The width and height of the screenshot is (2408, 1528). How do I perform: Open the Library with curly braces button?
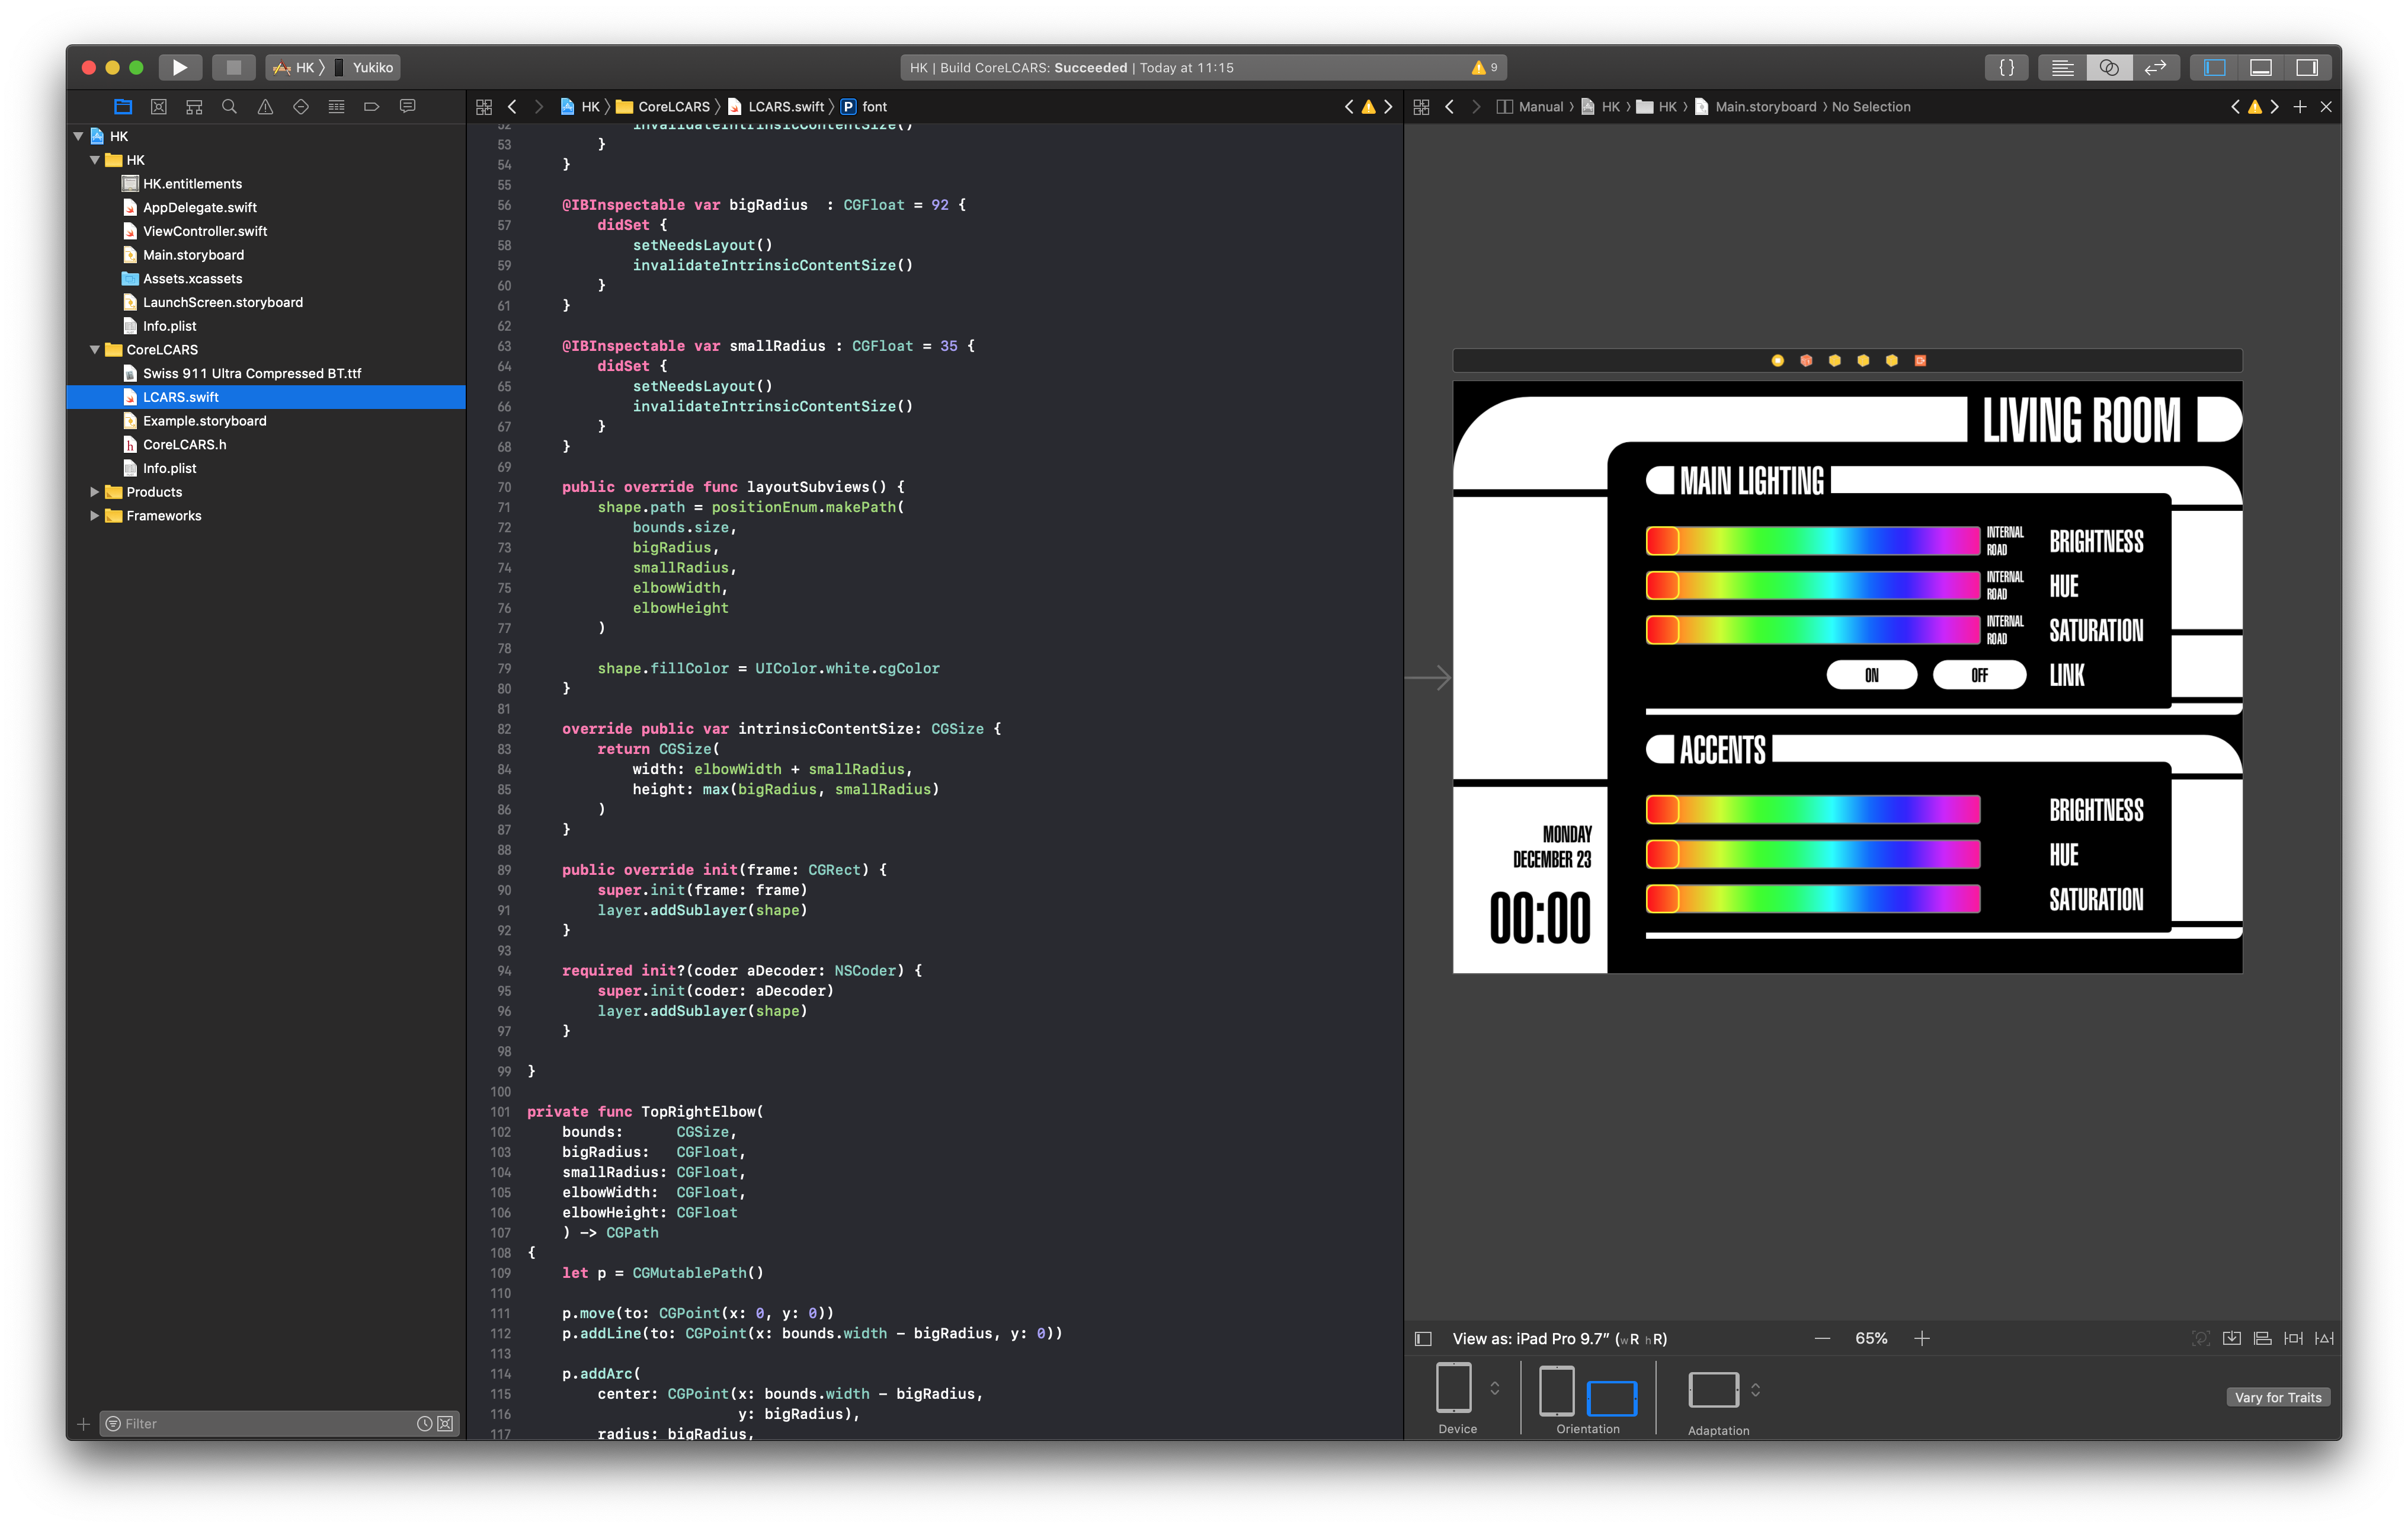[x=2006, y=67]
